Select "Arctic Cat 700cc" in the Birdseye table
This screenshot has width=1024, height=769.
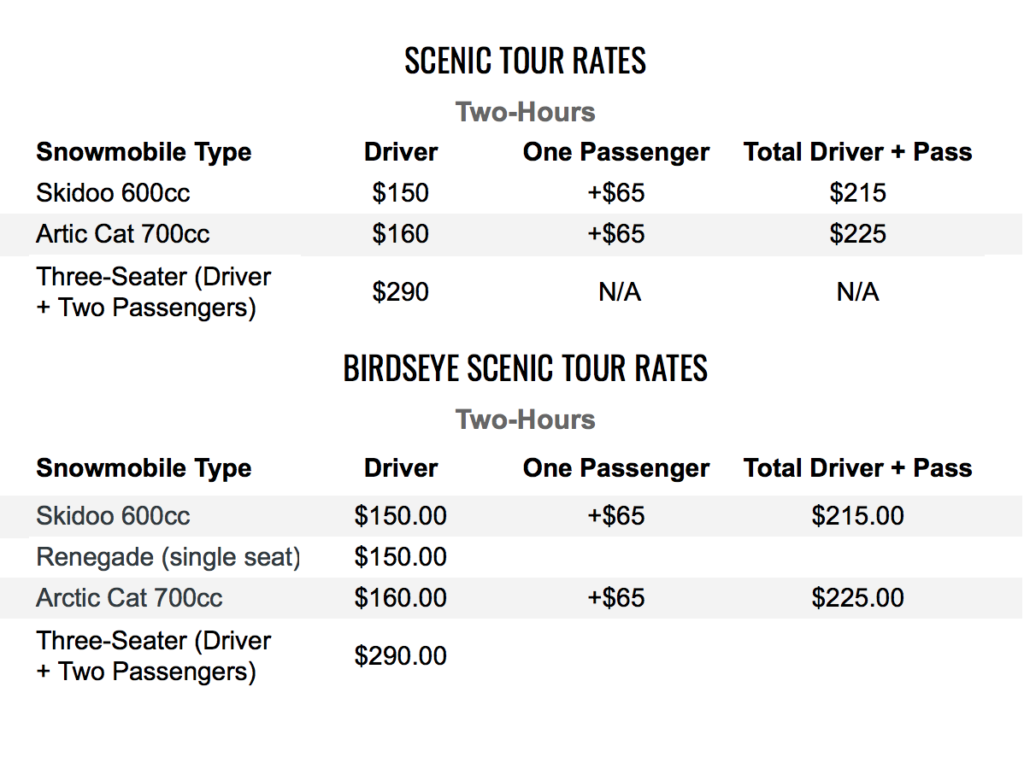click(x=129, y=598)
